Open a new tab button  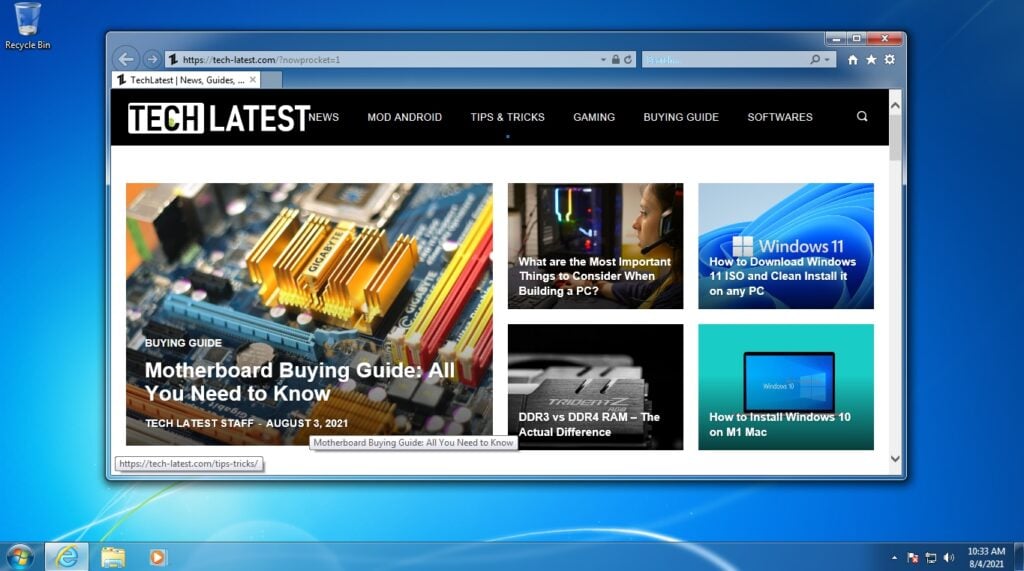click(272, 80)
